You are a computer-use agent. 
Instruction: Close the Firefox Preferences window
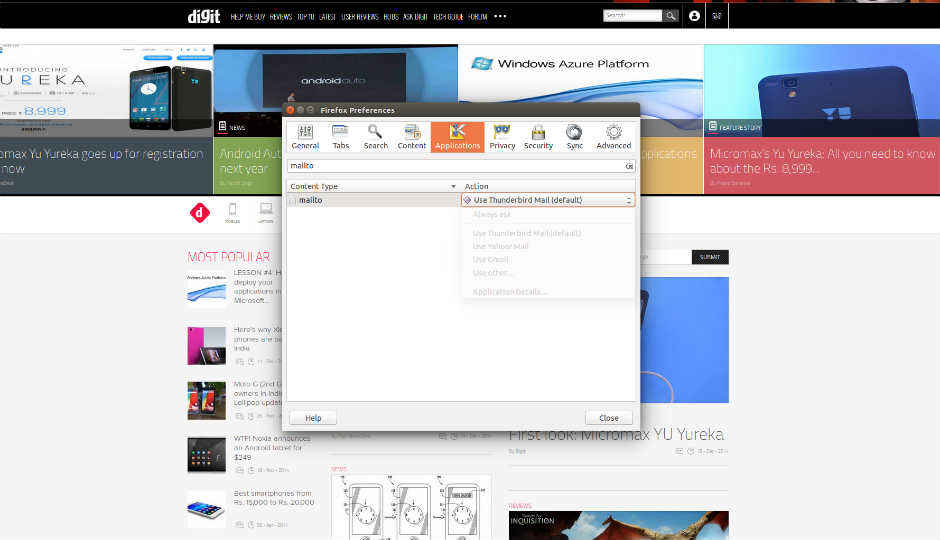tap(290, 110)
